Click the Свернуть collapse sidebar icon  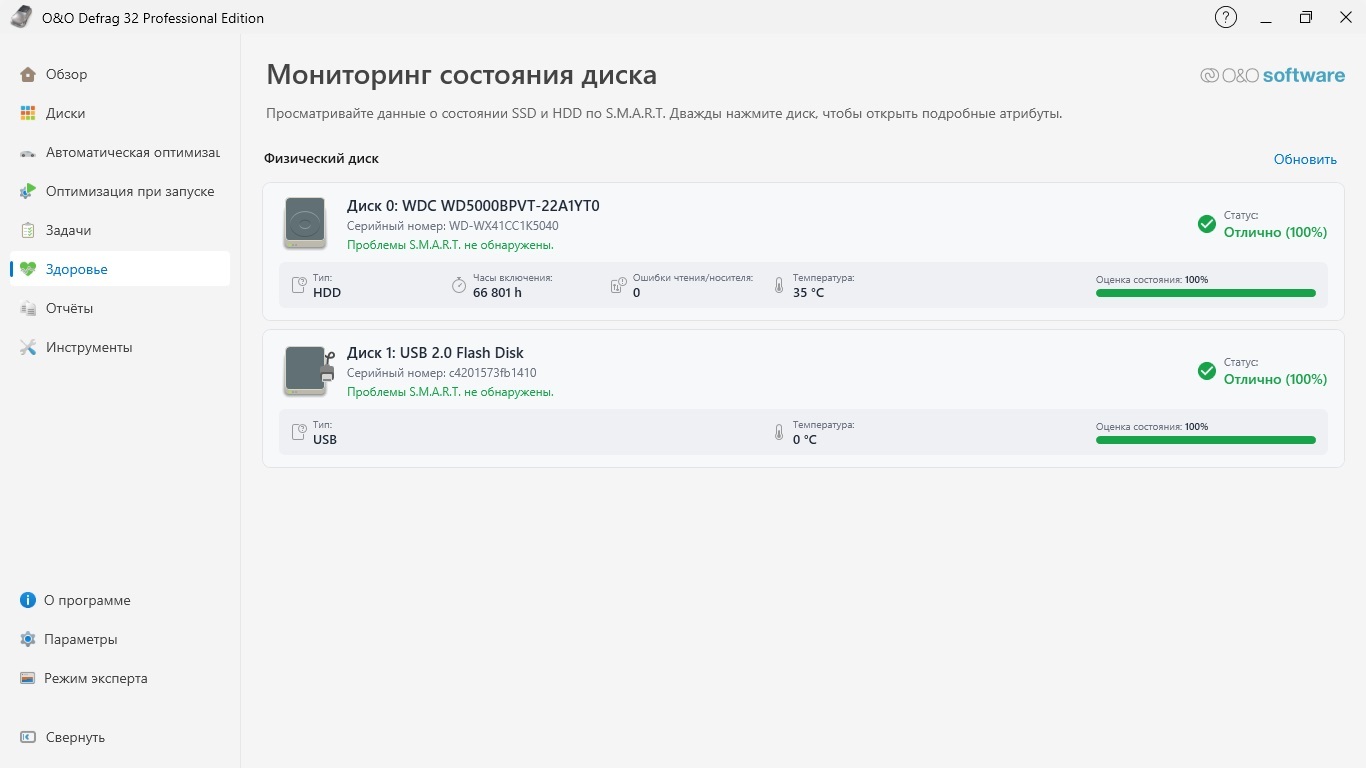pyautogui.click(x=28, y=737)
